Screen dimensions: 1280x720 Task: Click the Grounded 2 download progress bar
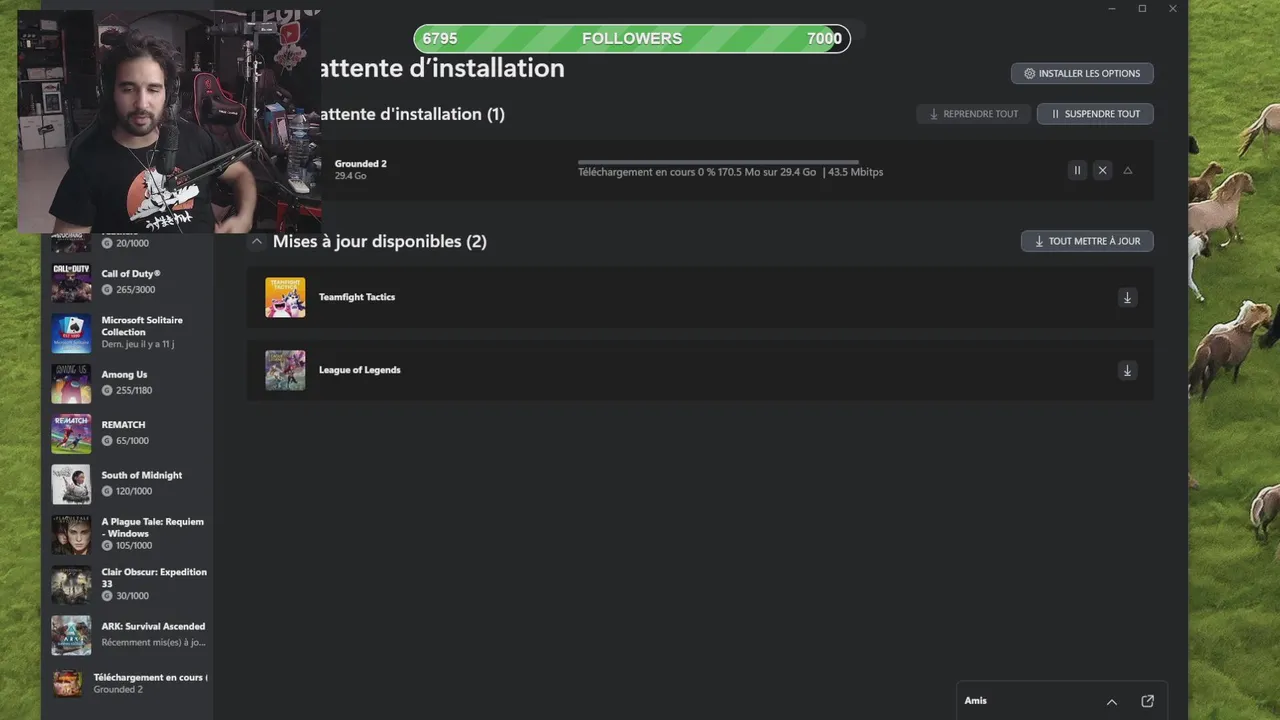click(718, 161)
